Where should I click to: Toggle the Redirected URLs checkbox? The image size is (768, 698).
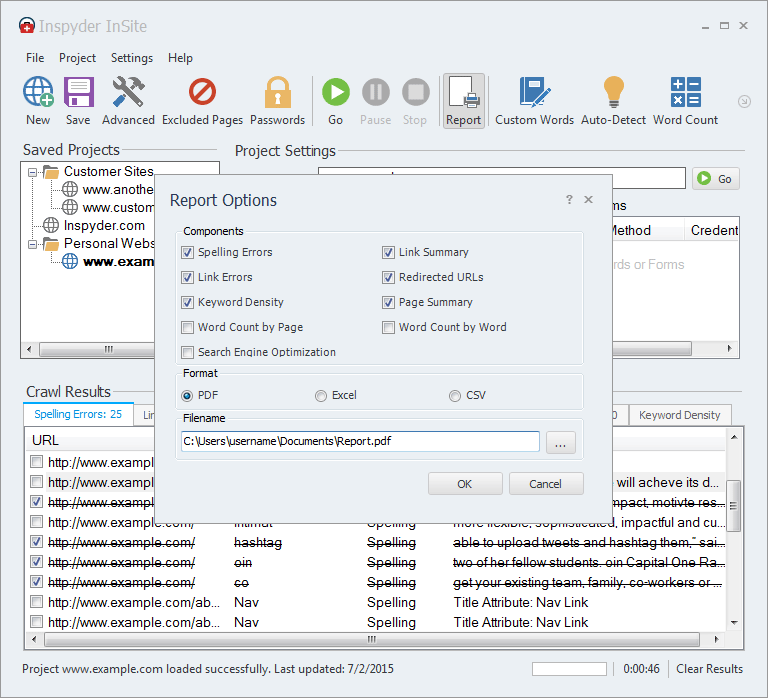(388, 277)
